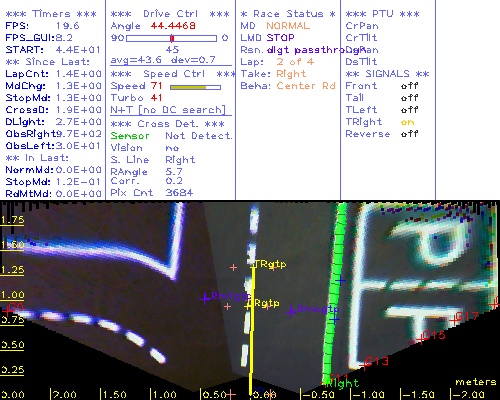
Task: Toggle the Reverse signal 'off' value
Action: tap(409, 134)
